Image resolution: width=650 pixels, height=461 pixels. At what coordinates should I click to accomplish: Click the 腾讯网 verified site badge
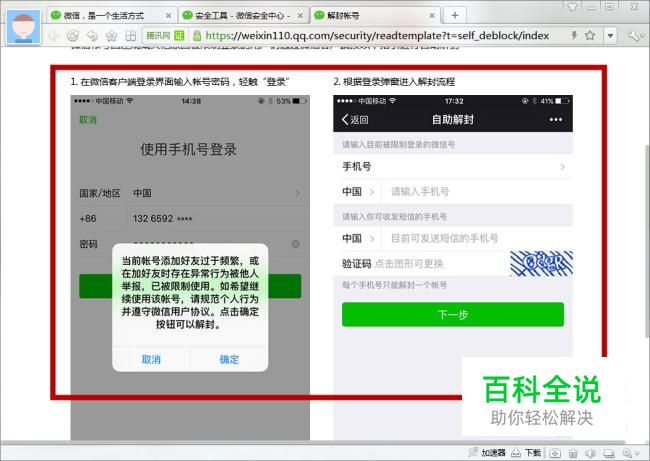pos(165,36)
